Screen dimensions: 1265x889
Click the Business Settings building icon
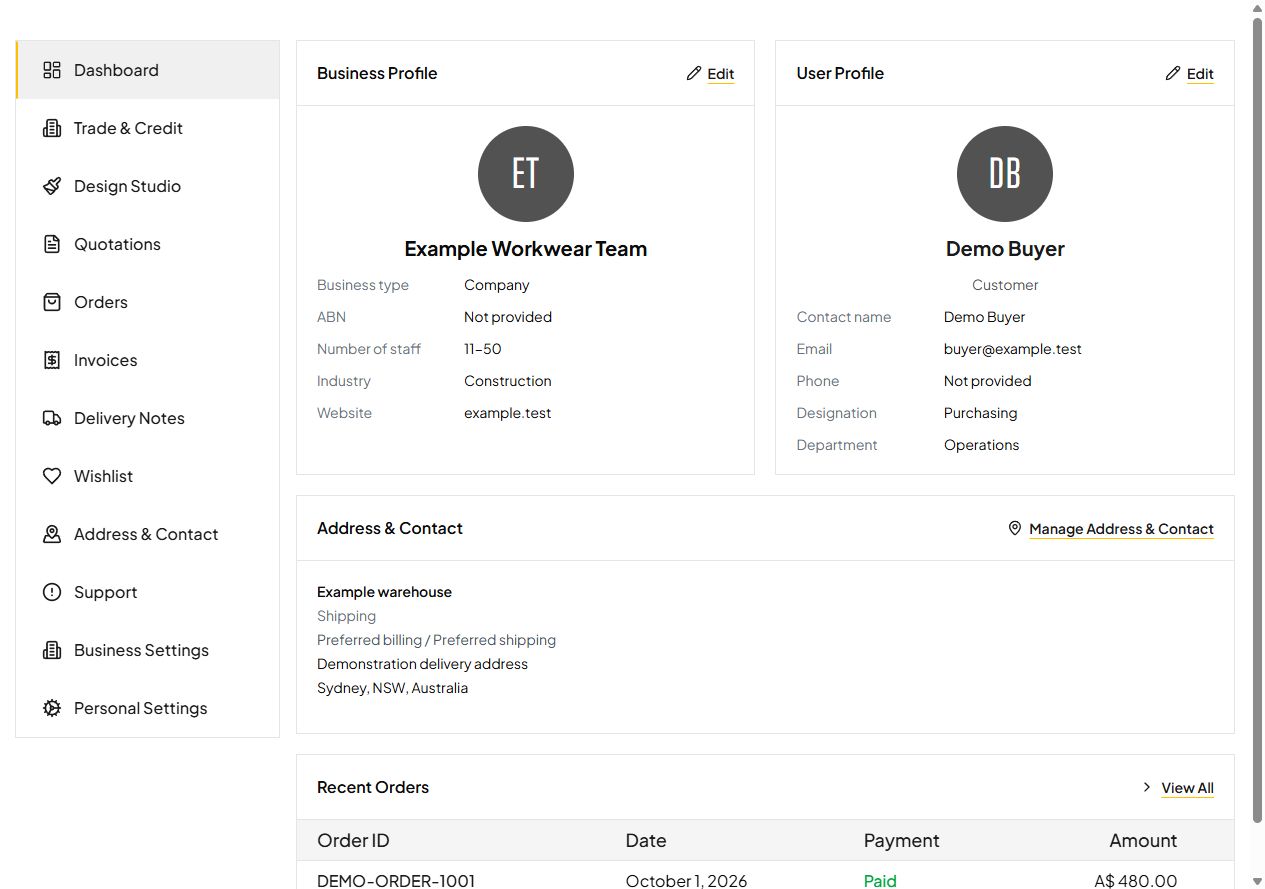pyautogui.click(x=52, y=650)
